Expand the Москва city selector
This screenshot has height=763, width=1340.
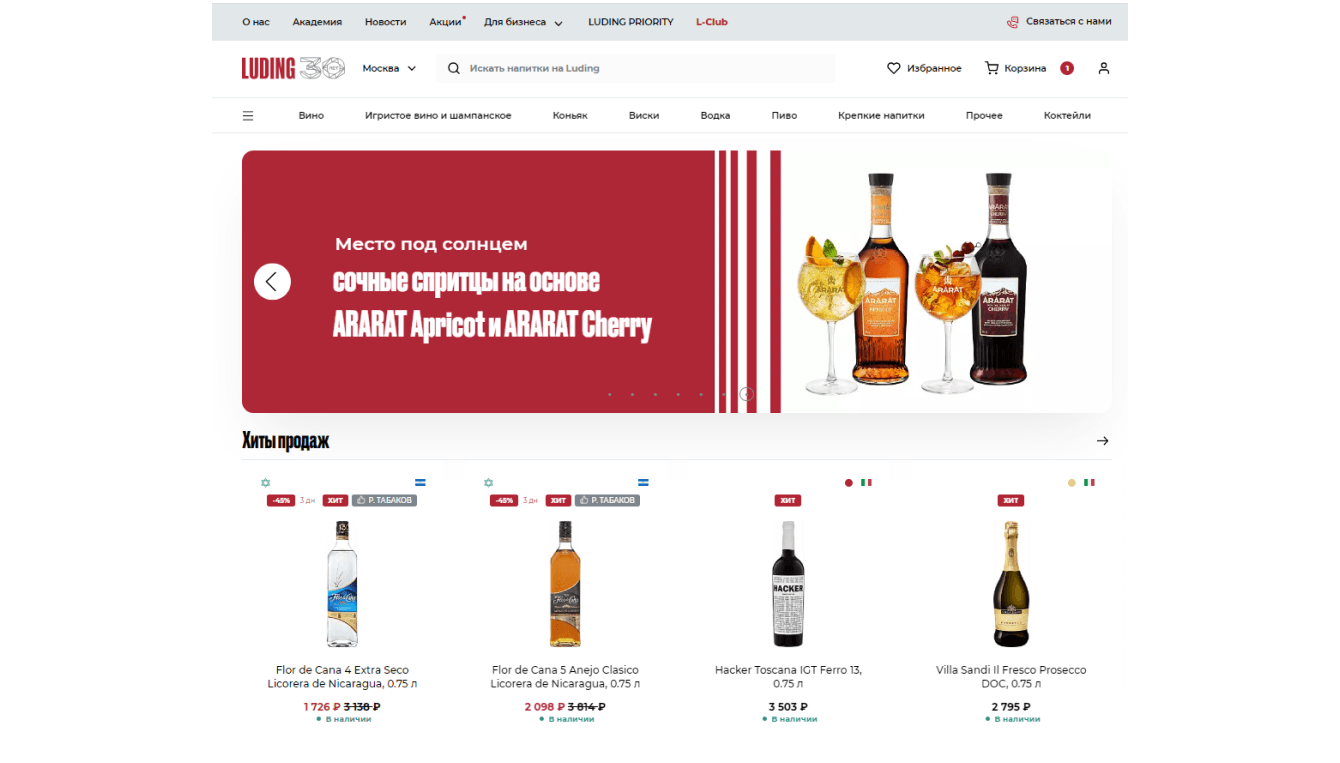click(389, 68)
